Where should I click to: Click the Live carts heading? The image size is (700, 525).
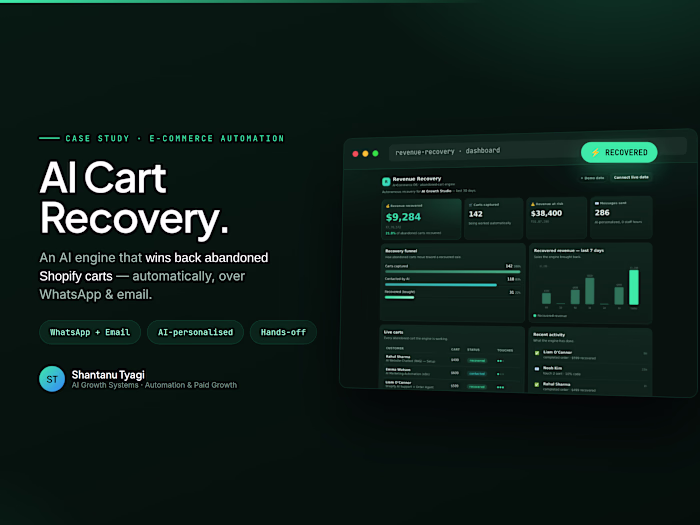393,332
